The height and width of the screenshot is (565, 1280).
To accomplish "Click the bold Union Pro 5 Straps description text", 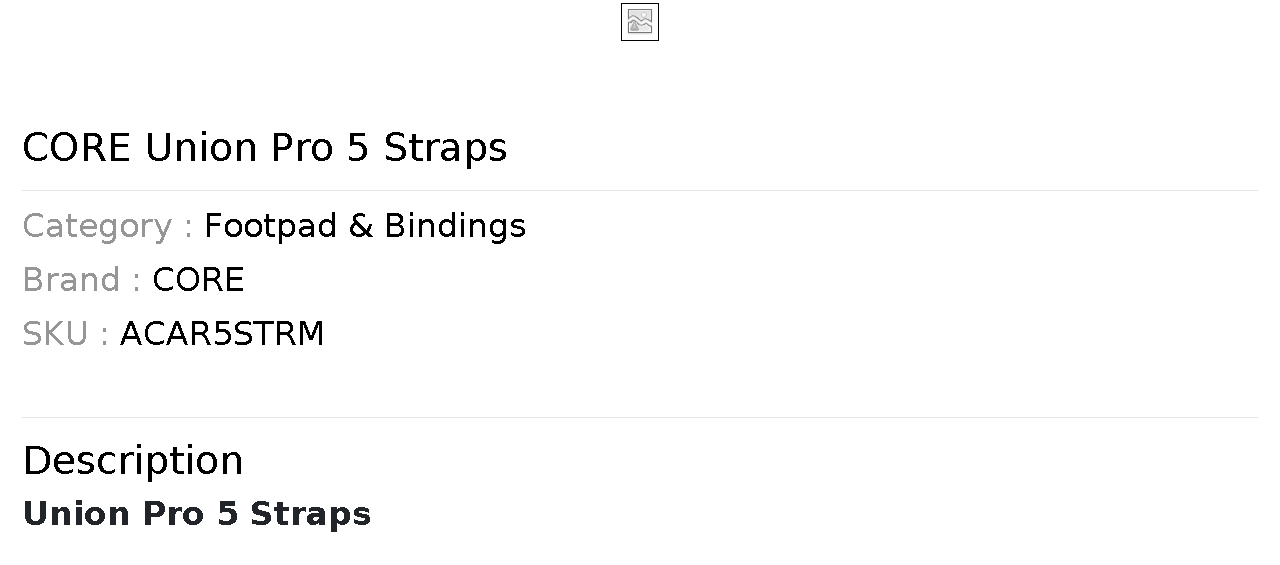I will 197,514.
